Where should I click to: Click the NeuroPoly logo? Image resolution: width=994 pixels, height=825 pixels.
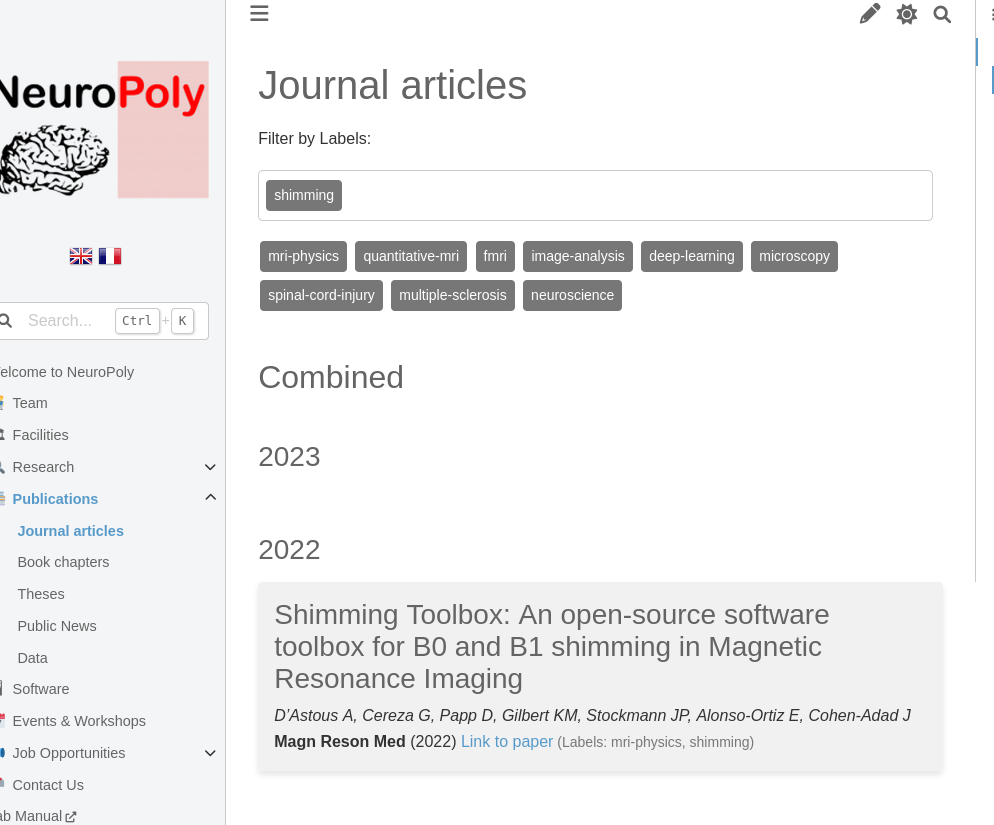(104, 129)
